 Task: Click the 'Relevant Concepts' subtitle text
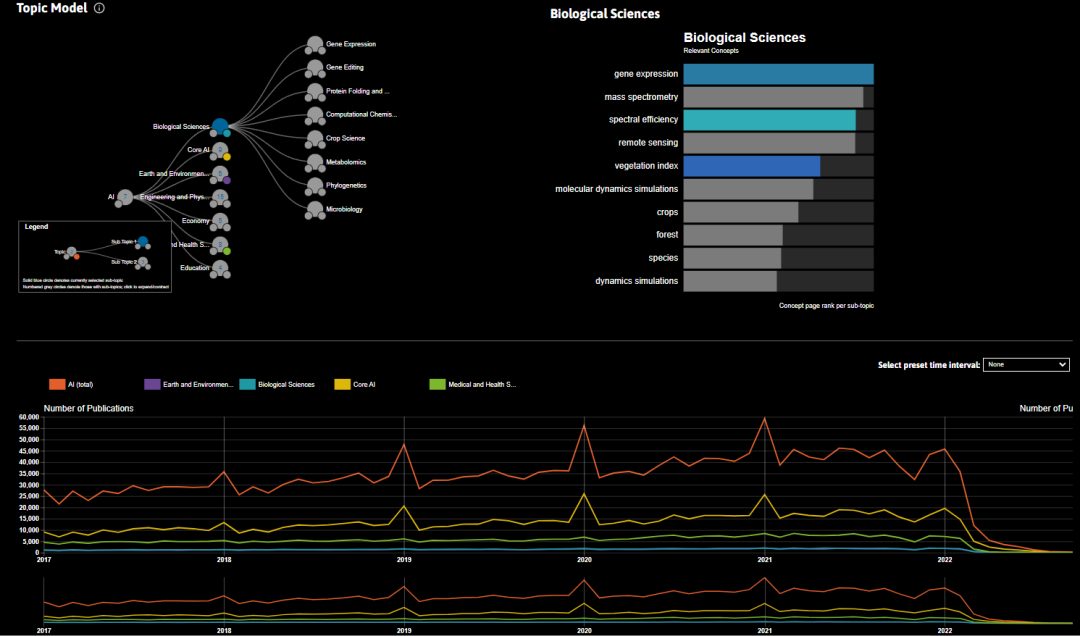point(711,50)
